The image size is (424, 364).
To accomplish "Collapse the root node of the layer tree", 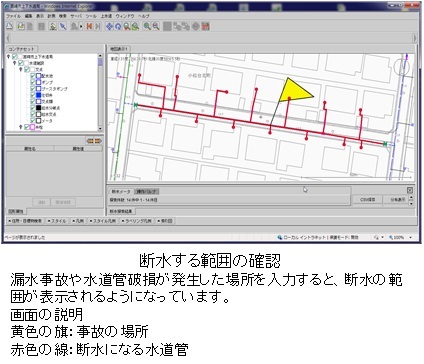I will click(x=9, y=57).
